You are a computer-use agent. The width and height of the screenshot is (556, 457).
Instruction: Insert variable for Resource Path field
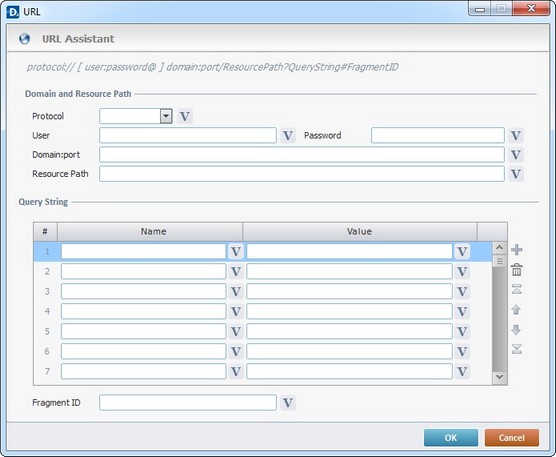(x=516, y=174)
